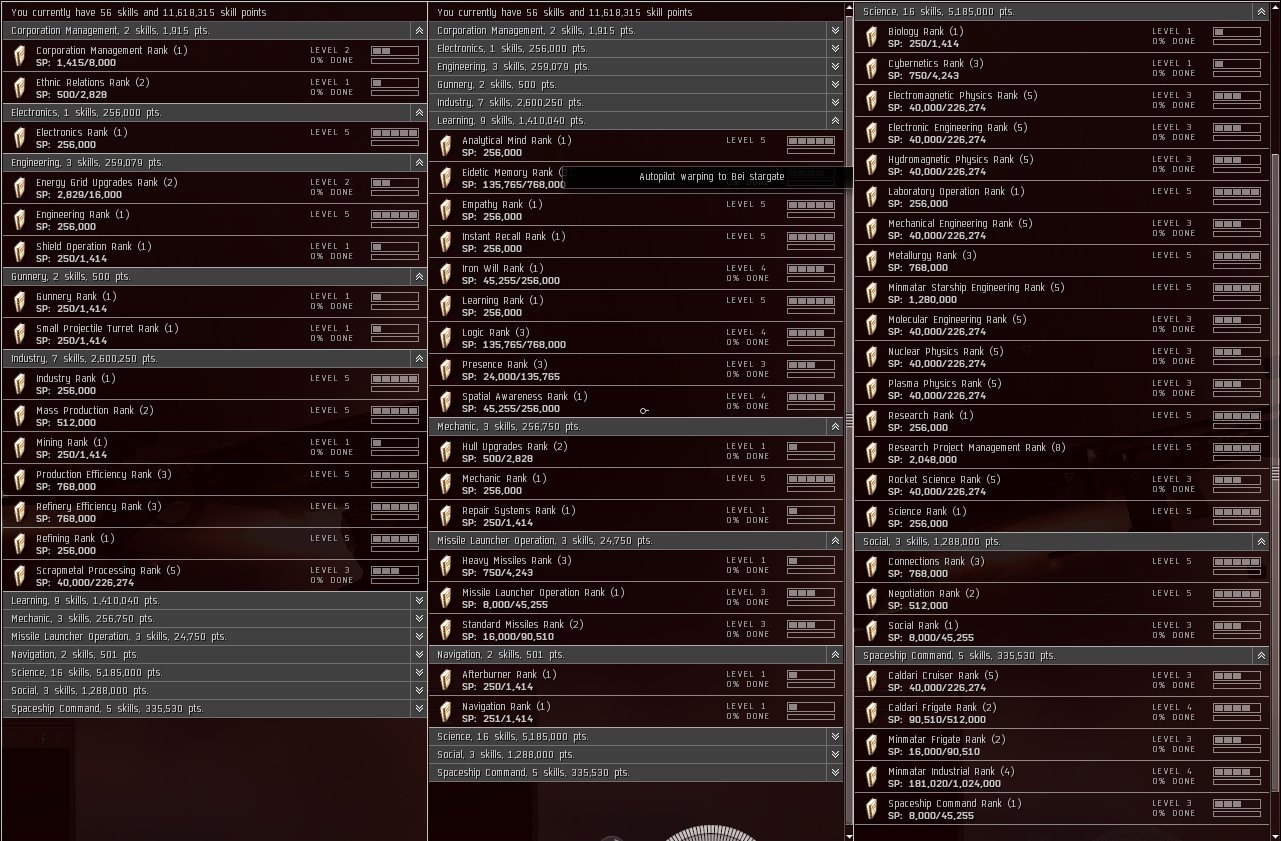The width and height of the screenshot is (1281, 841).
Task: Select the Instant Recall skill icon
Action: tap(445, 242)
